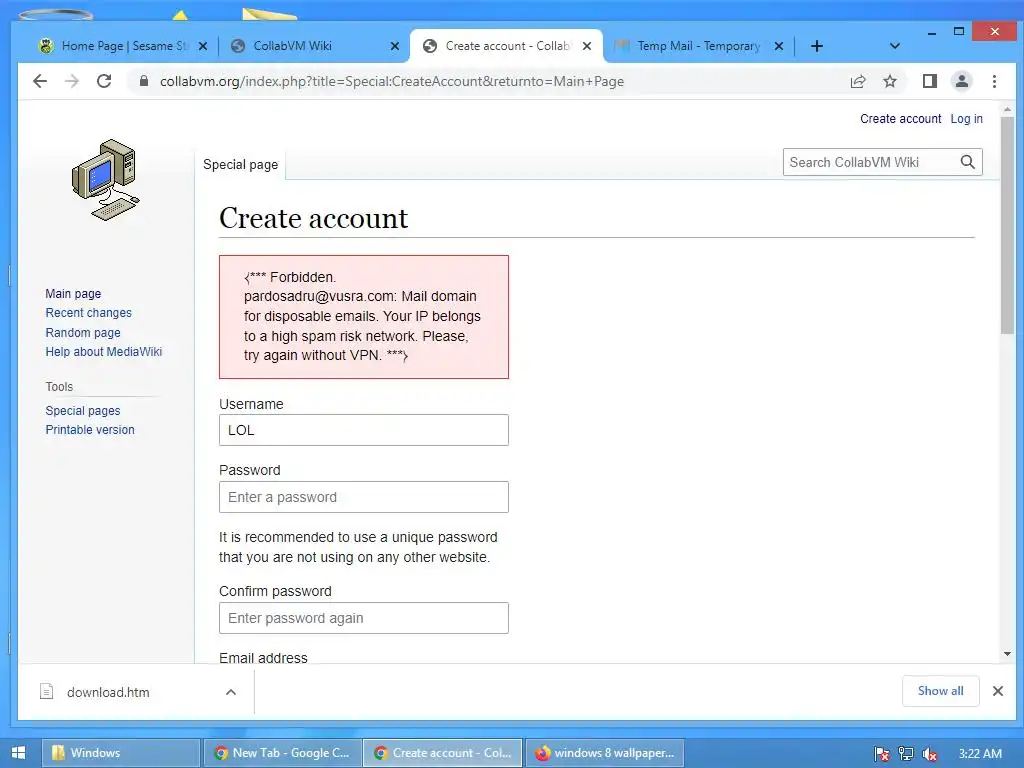Select the Create account browser tab

506,46
